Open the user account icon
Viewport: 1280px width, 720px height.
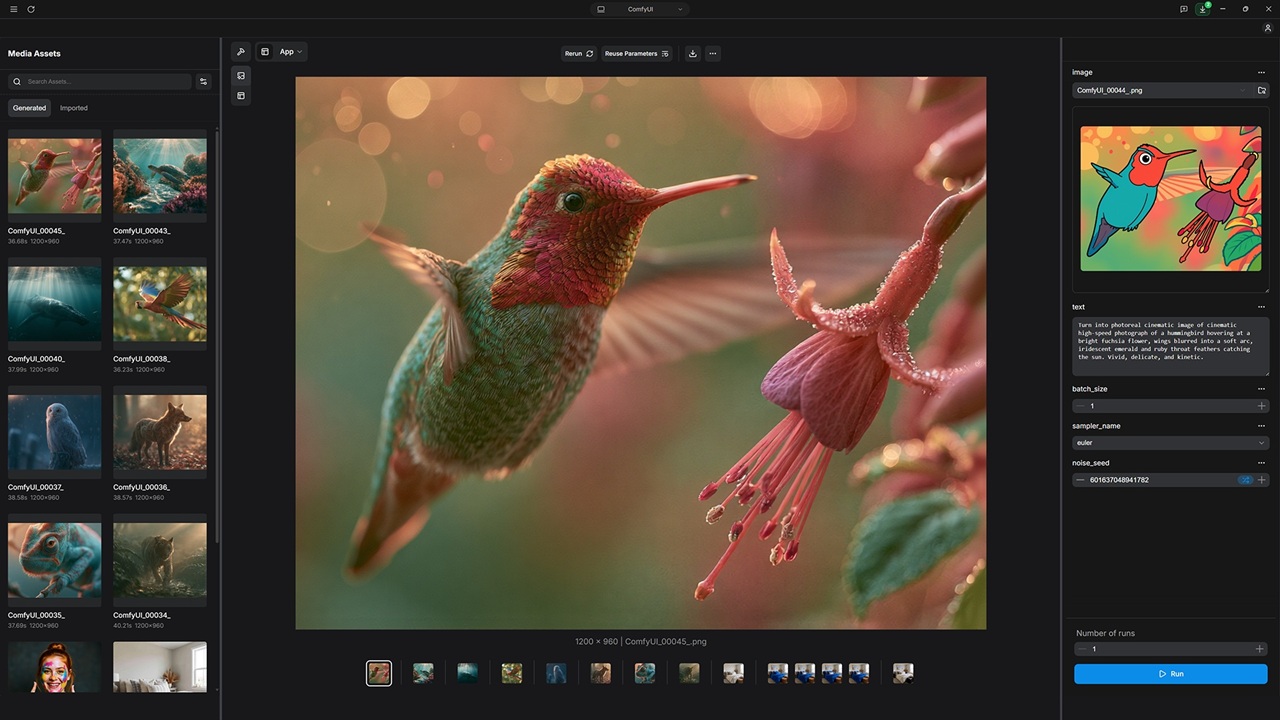point(1268,28)
